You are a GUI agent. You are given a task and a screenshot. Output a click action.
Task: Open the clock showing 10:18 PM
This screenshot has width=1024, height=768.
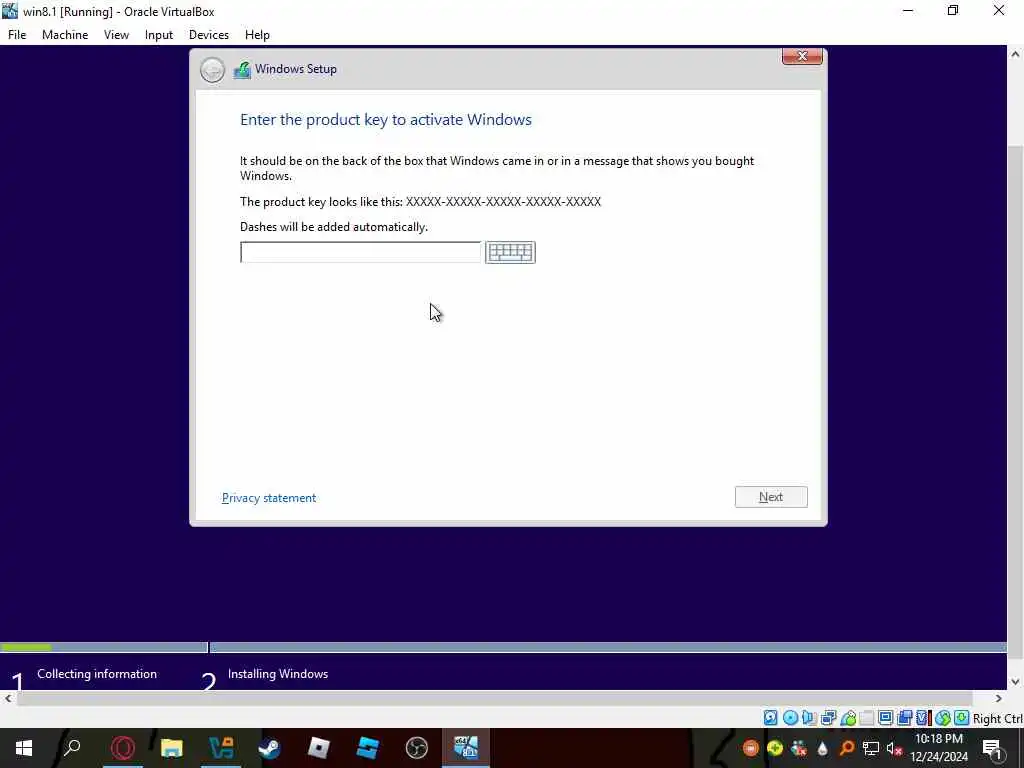tap(939, 748)
